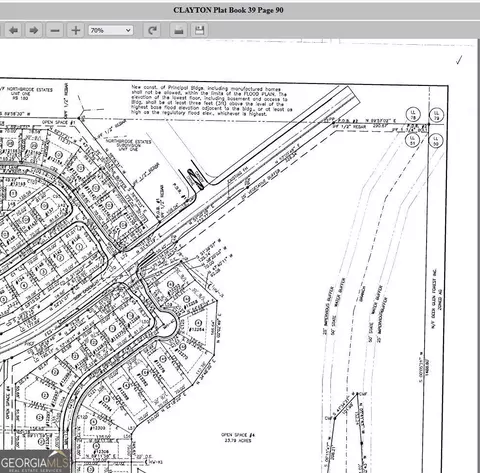Click the N/F Northbrook Estates Unit One heading
The width and height of the screenshot is (480, 473).
(x=25, y=94)
